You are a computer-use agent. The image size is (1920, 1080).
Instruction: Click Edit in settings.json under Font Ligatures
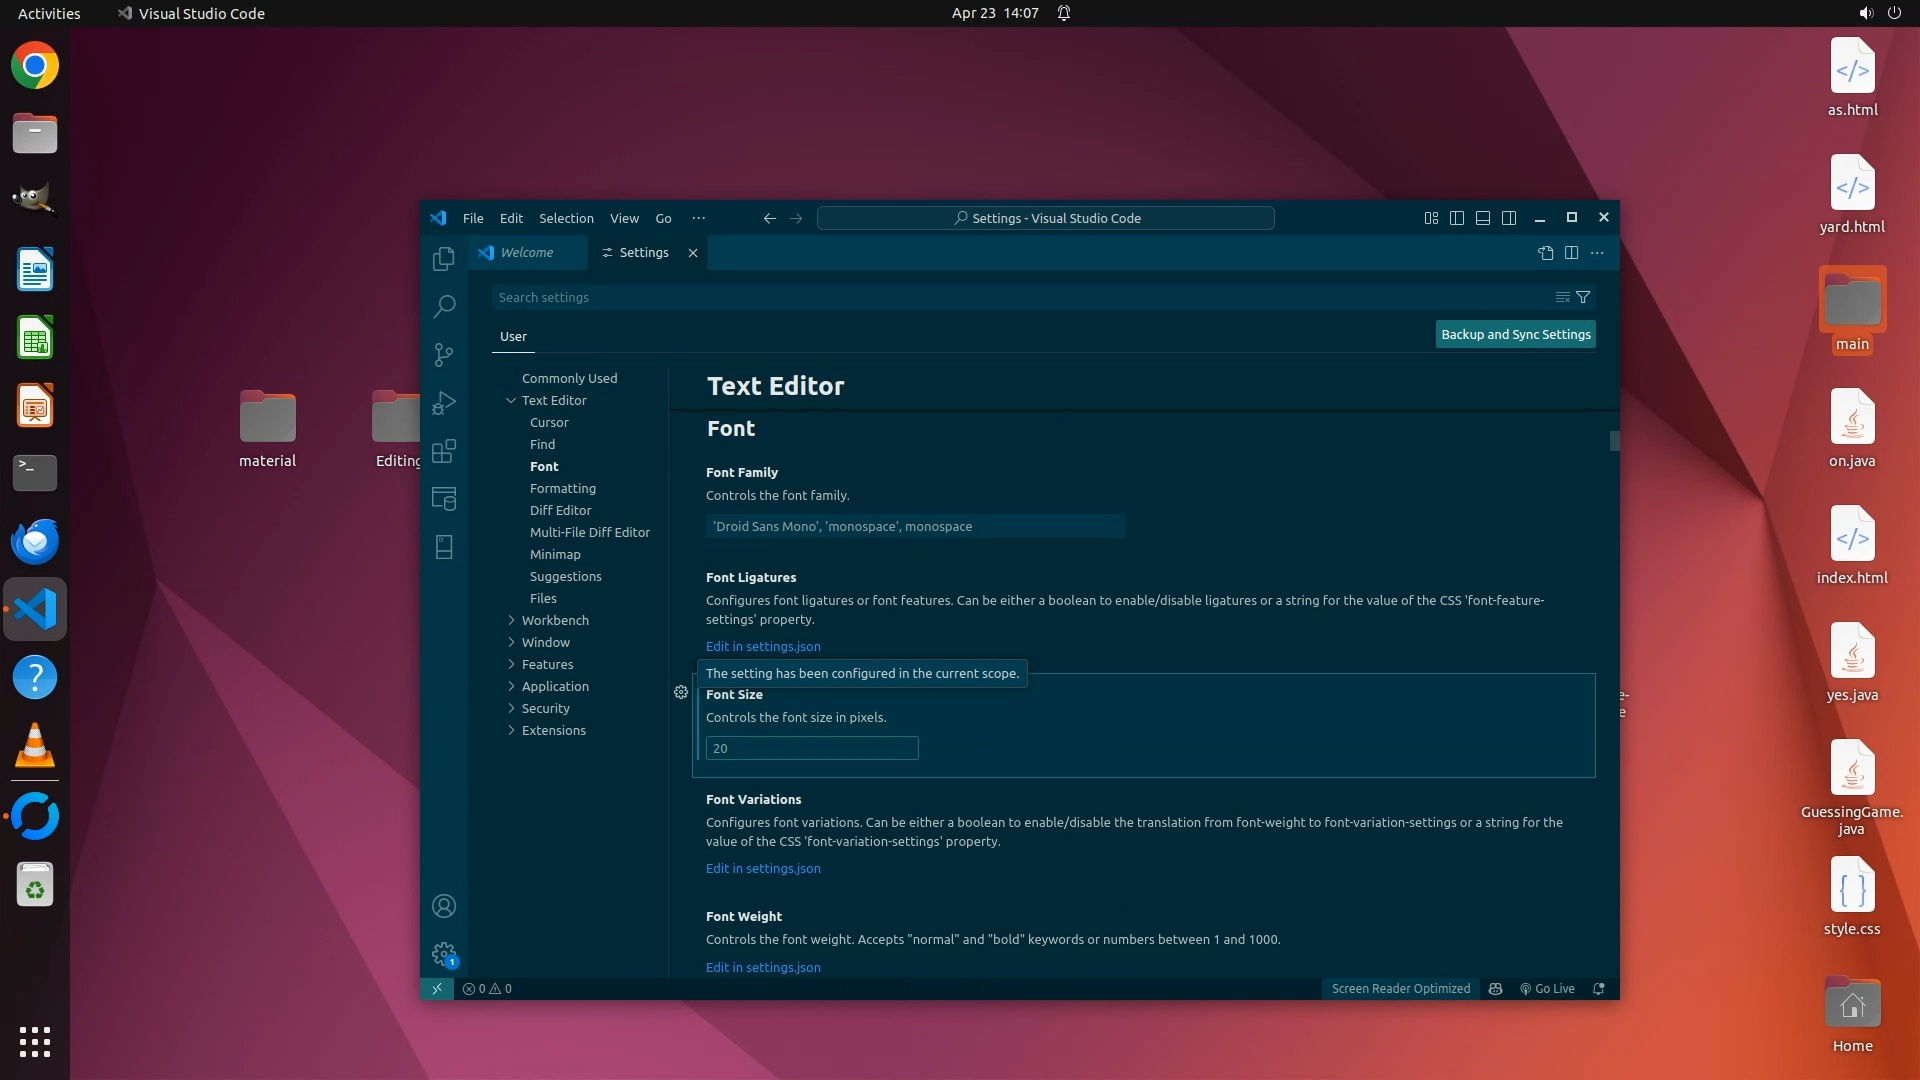tap(763, 646)
